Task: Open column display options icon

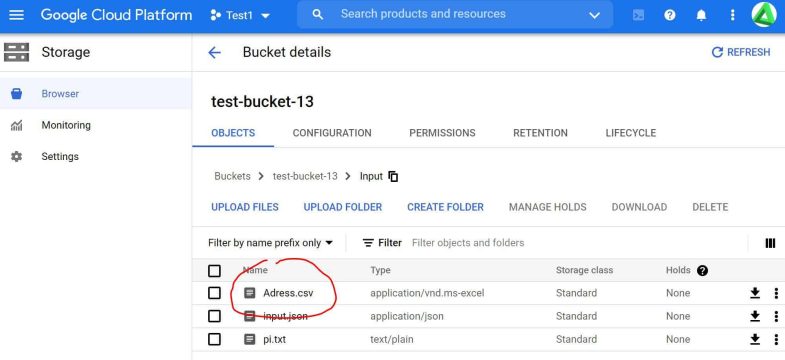Action: tap(770, 243)
